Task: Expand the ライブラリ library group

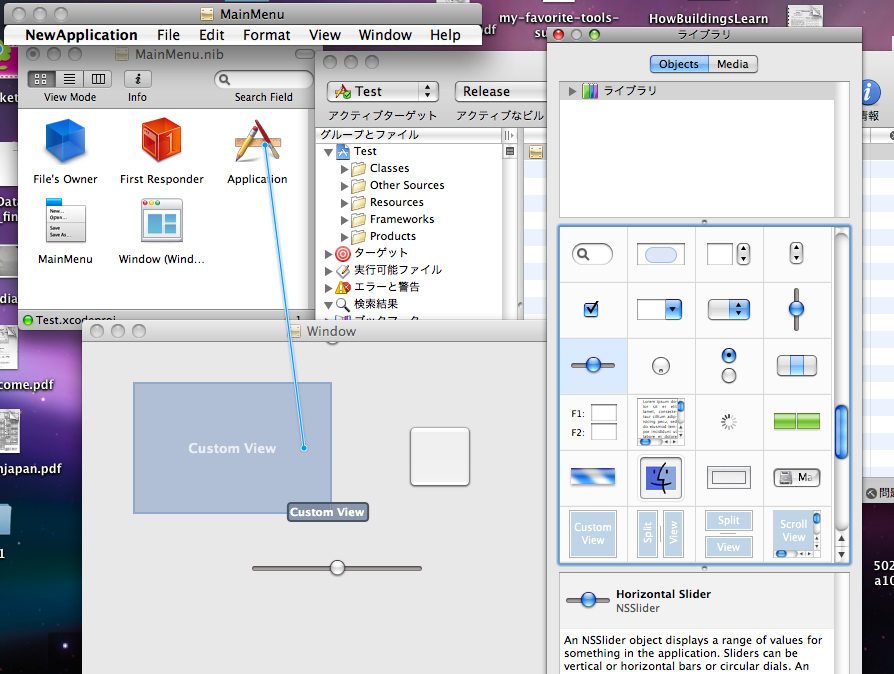Action: coord(572,91)
